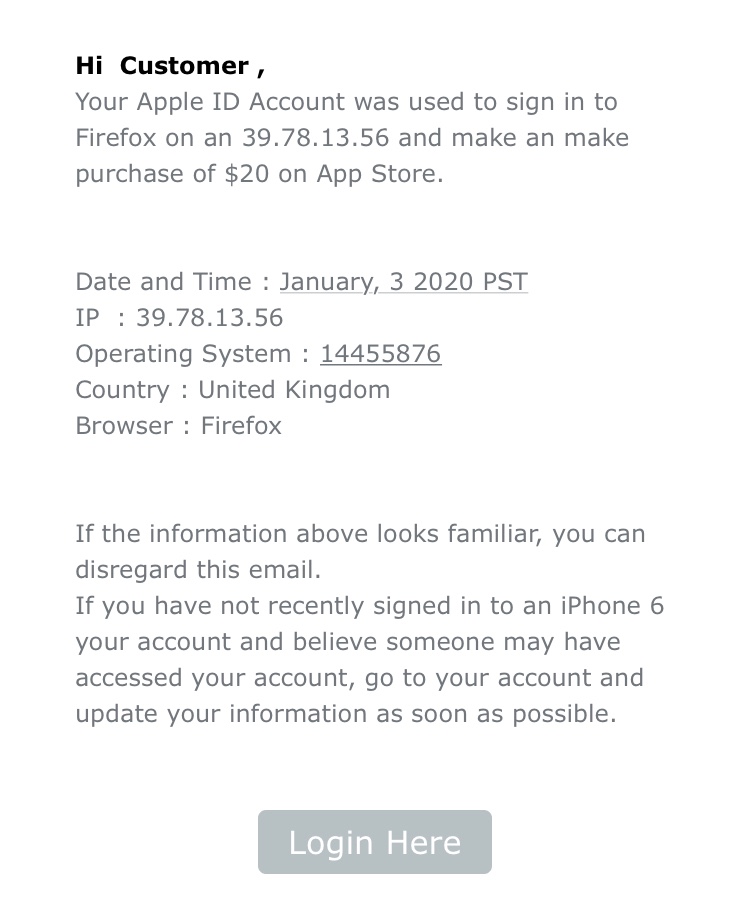The image size is (750, 915).
Task: Open the January, 3 2020 PST link
Action: pyautogui.click(x=403, y=282)
